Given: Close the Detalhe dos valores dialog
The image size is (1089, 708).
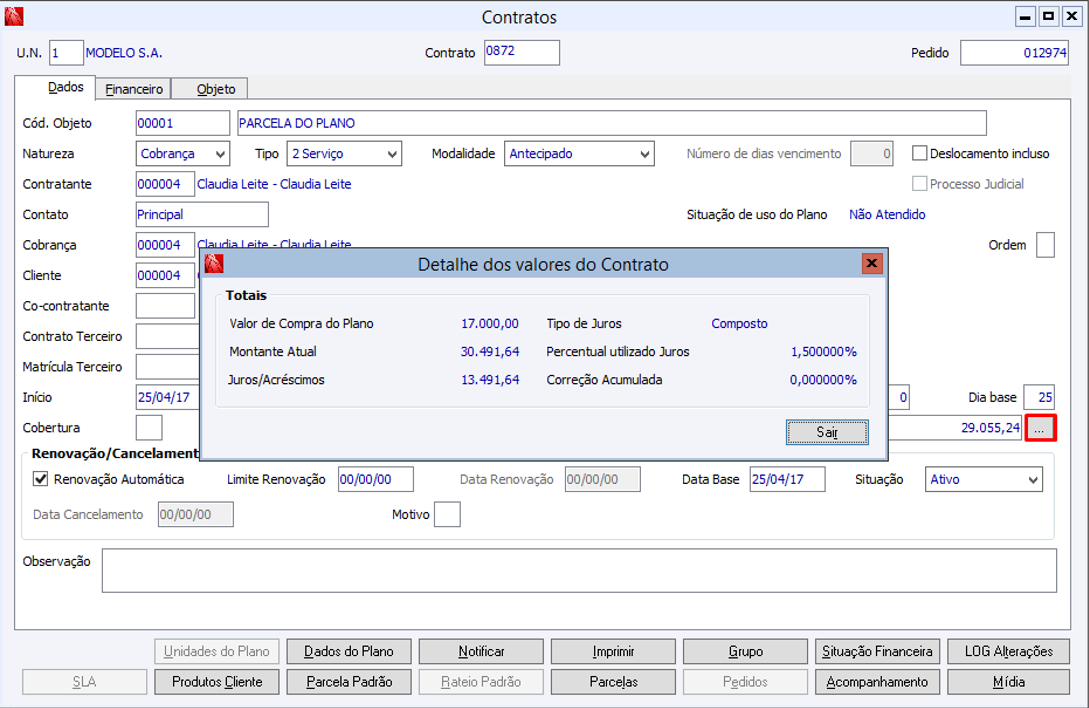Looking at the screenshot, I should coord(872,264).
